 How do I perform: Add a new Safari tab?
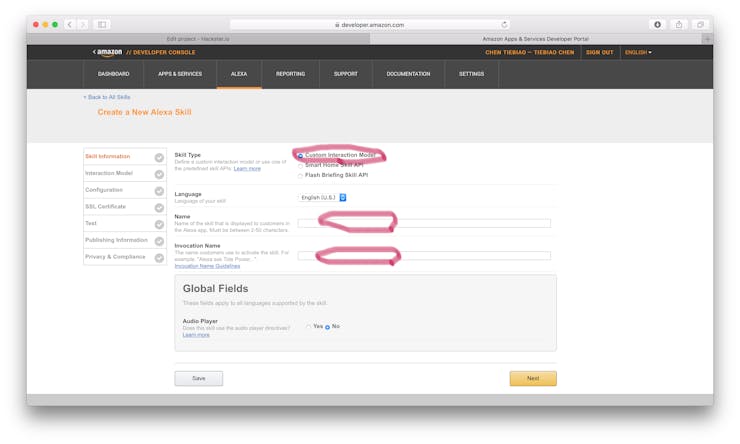pyautogui.click(x=707, y=39)
